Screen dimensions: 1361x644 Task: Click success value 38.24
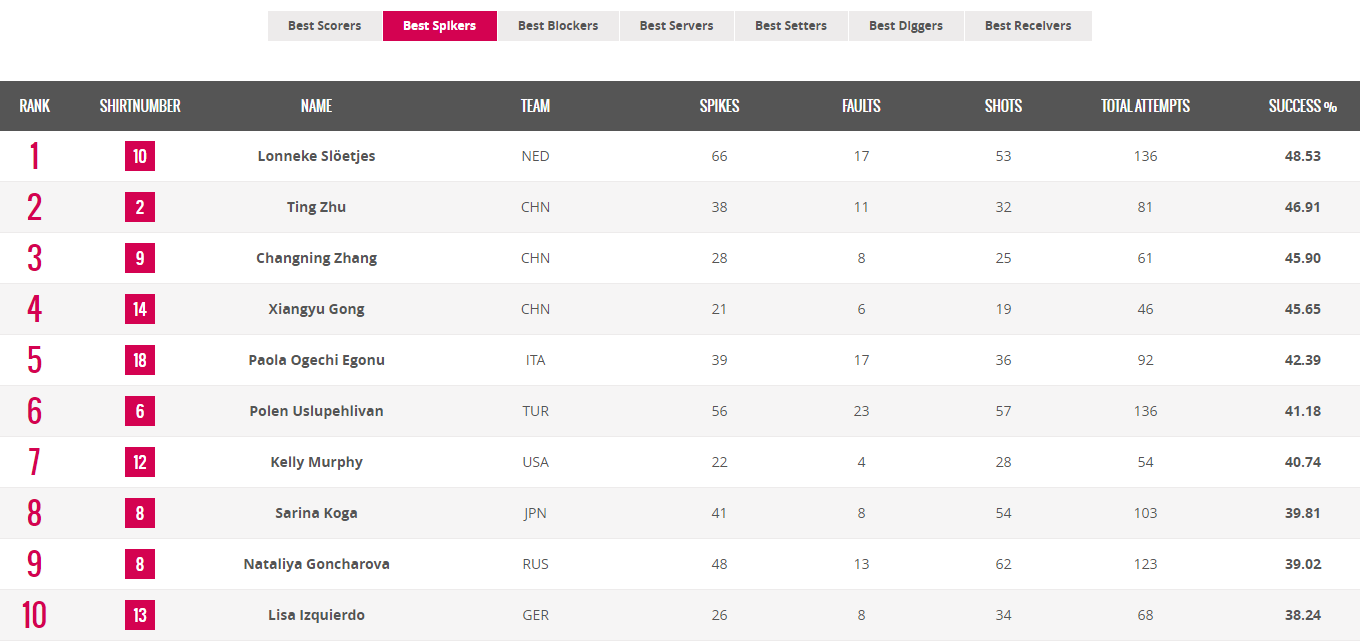click(x=1302, y=615)
